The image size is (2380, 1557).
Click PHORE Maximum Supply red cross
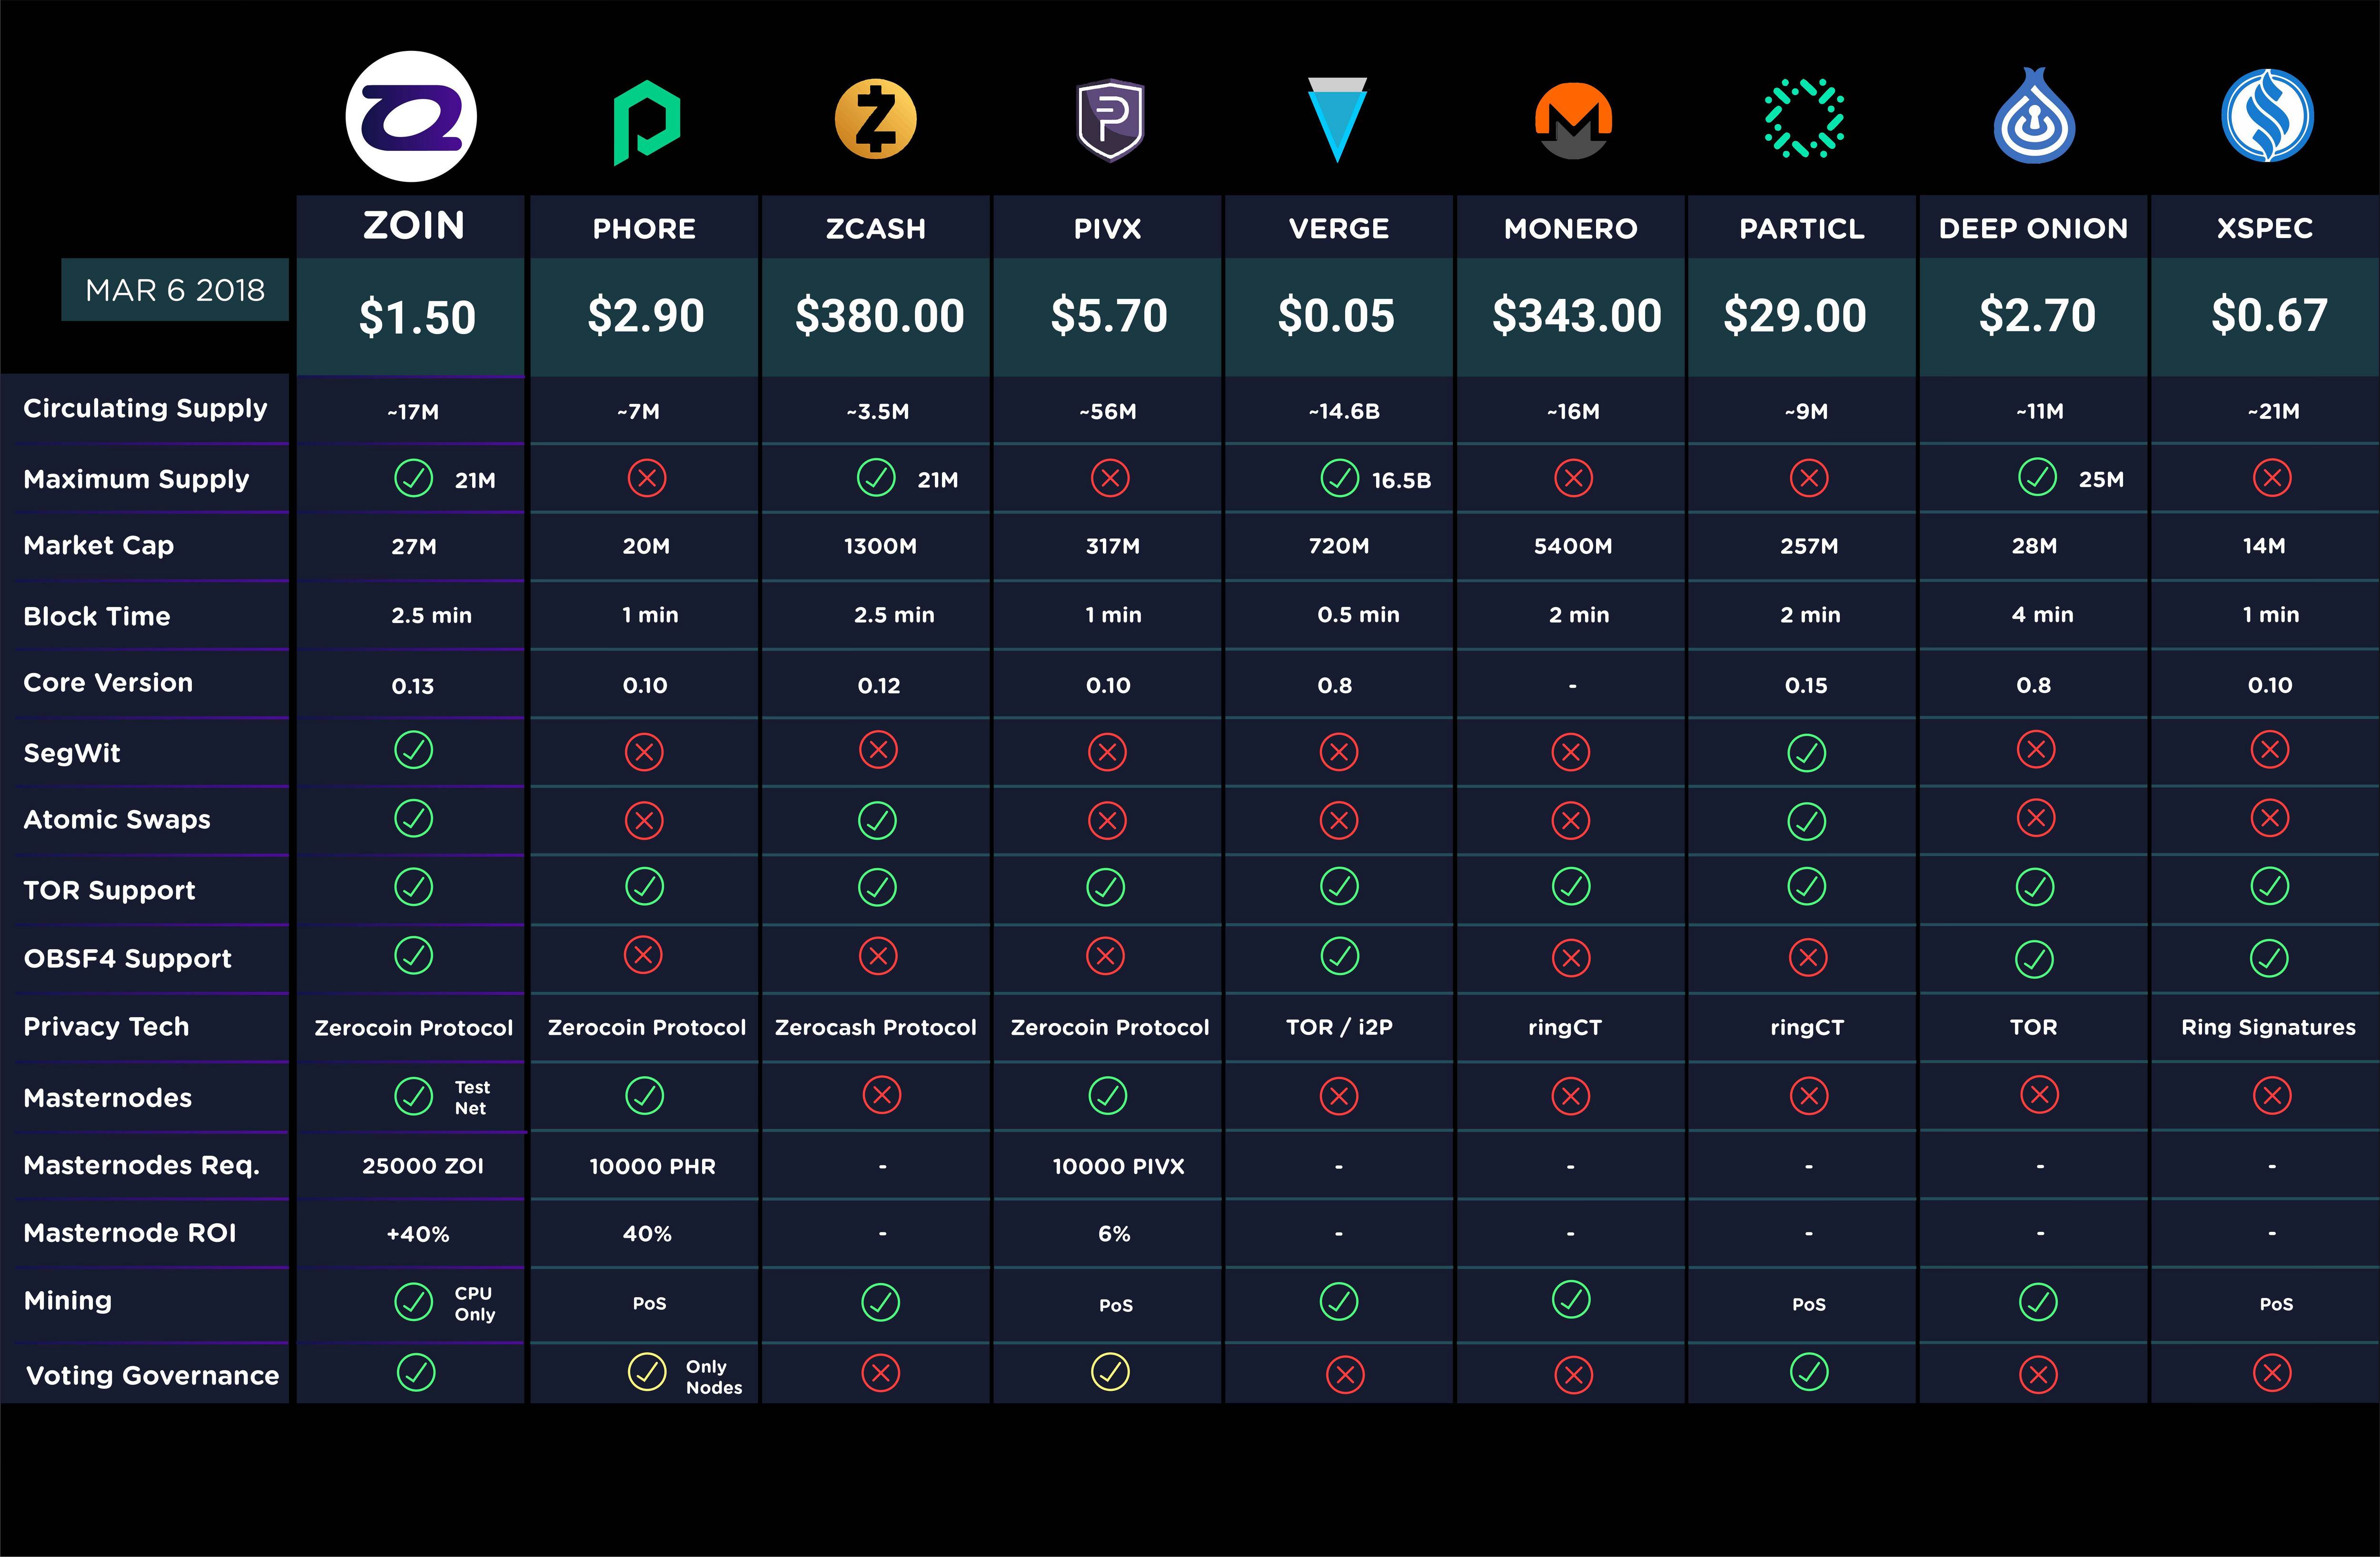click(x=646, y=478)
